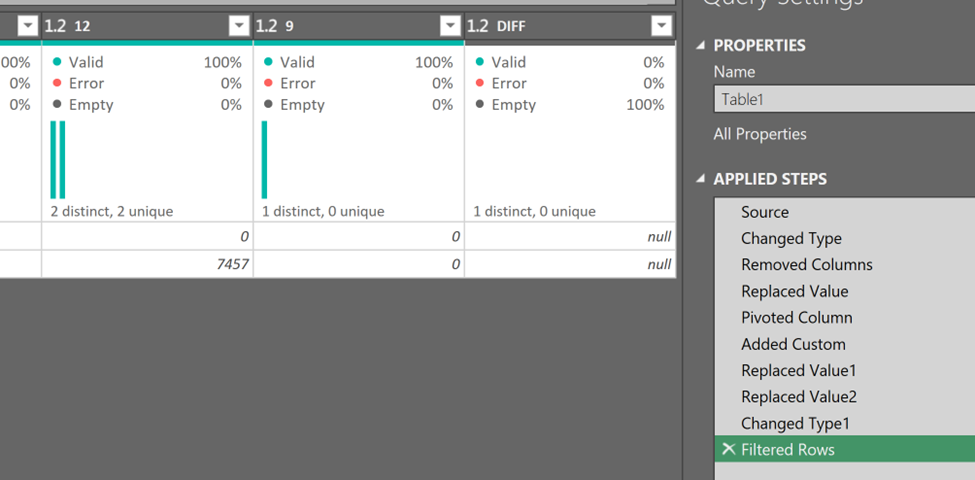Screen dimensions: 975x480
Task: Click the query Name input field
Action: 844,99
